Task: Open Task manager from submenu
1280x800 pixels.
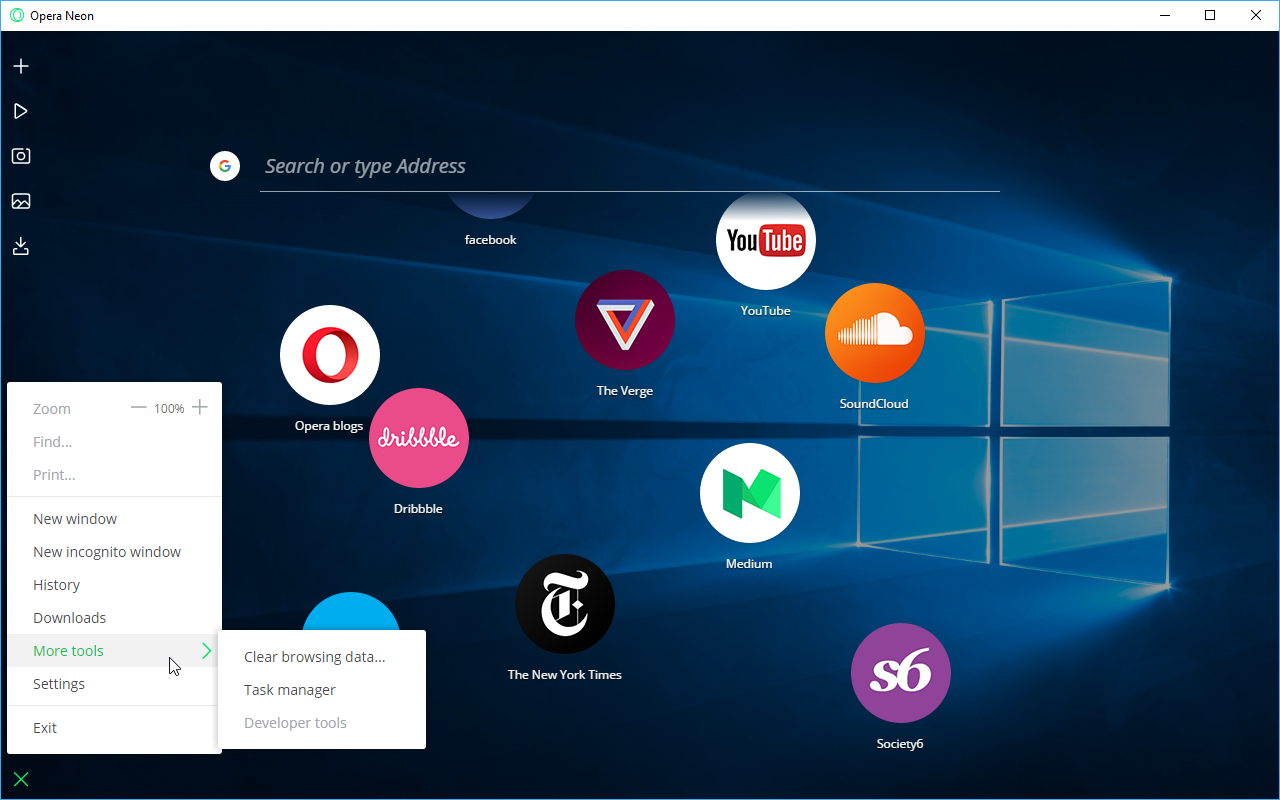Action: tap(322, 690)
